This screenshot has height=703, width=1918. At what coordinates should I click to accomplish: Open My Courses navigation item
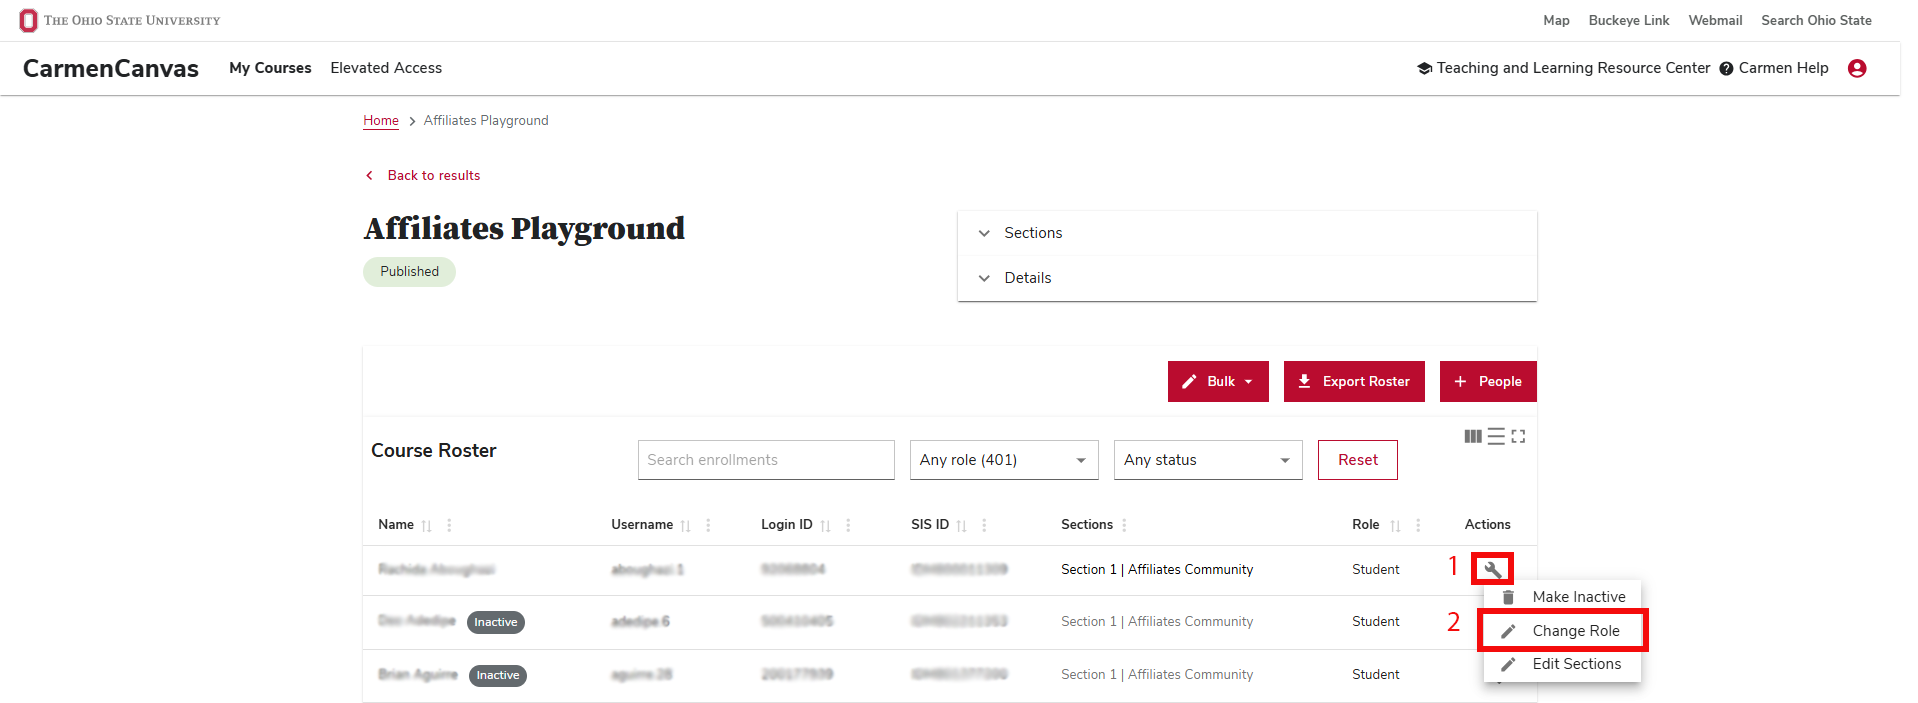point(270,68)
